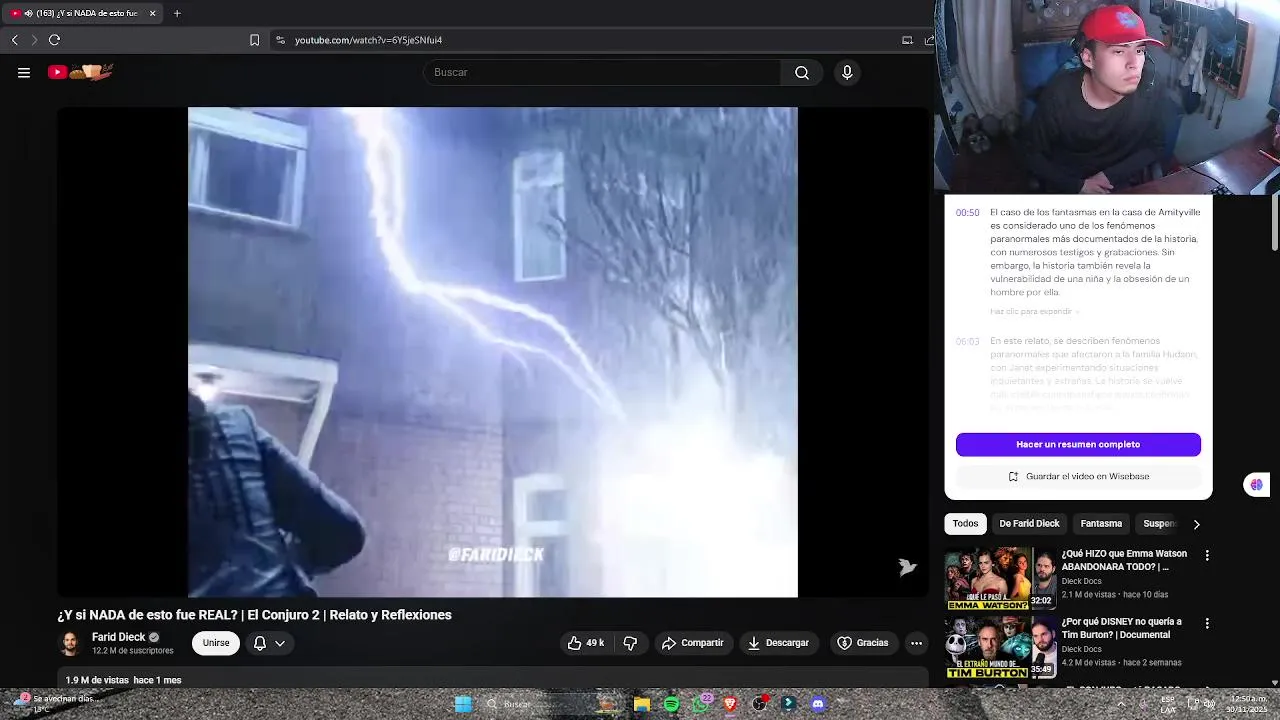Click the video title '¿Y si NADA de esto fue REAL?'
Viewport: 1280px width, 720px height.
(x=254, y=615)
